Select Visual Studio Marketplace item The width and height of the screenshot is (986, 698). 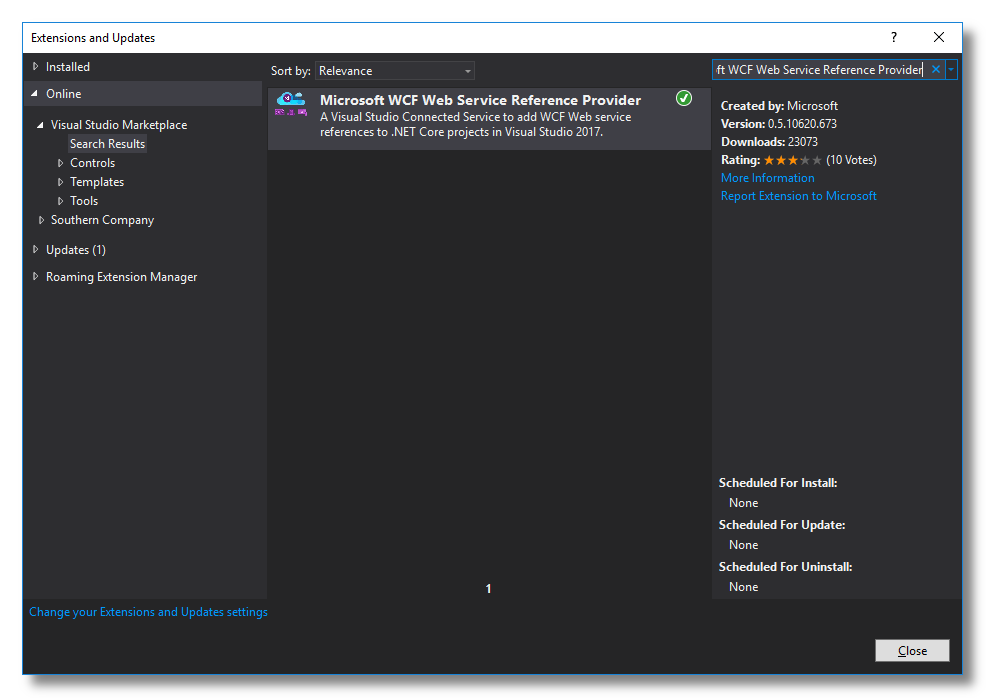point(119,125)
